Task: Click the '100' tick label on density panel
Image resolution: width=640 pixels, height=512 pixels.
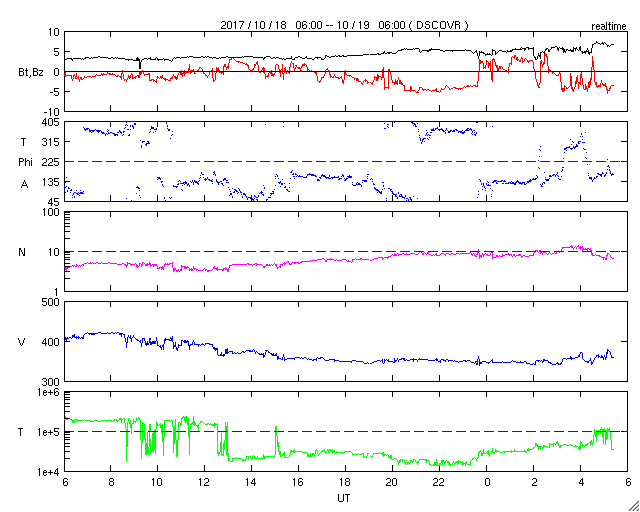Action: 52,212
